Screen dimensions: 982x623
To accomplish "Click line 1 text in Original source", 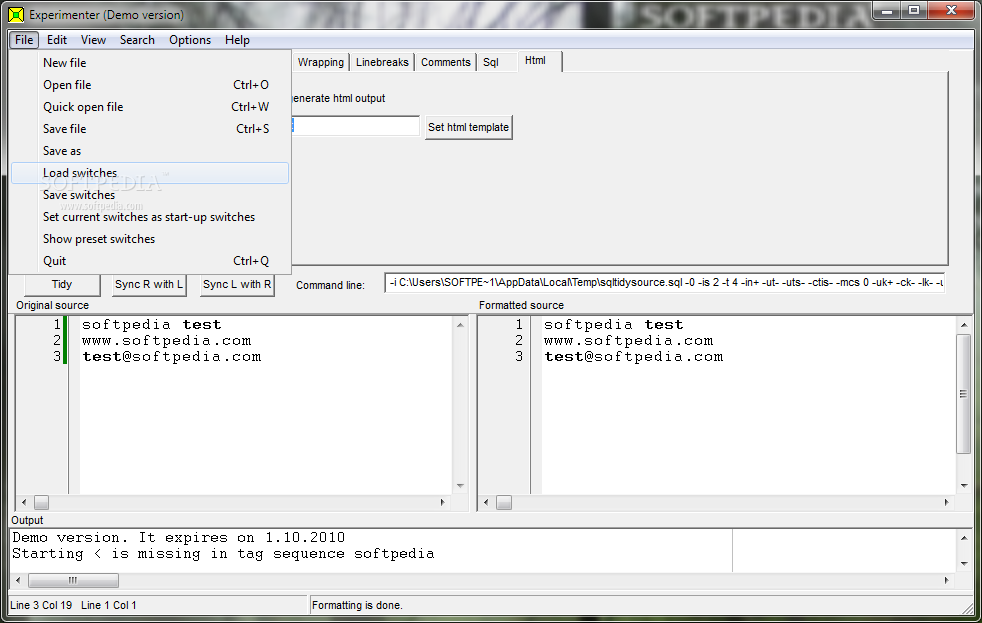I will click(x=152, y=324).
